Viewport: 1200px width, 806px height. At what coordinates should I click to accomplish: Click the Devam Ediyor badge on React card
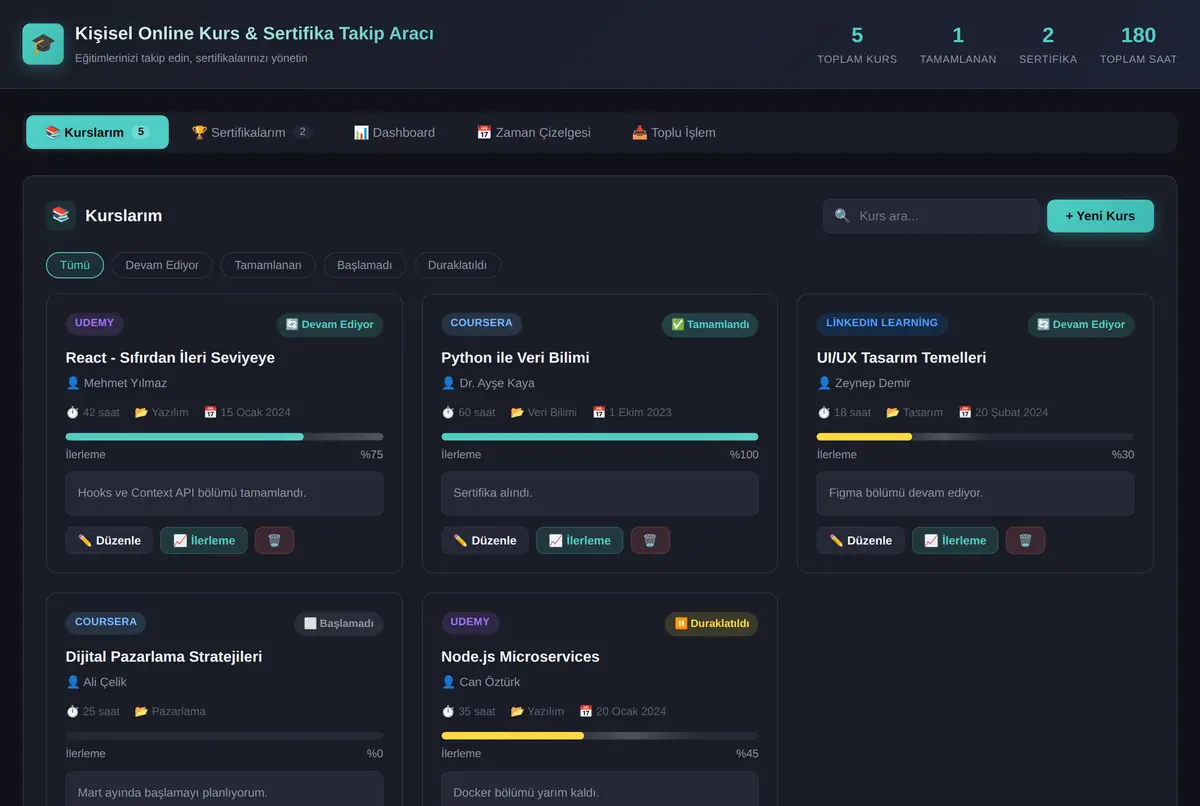tap(330, 325)
